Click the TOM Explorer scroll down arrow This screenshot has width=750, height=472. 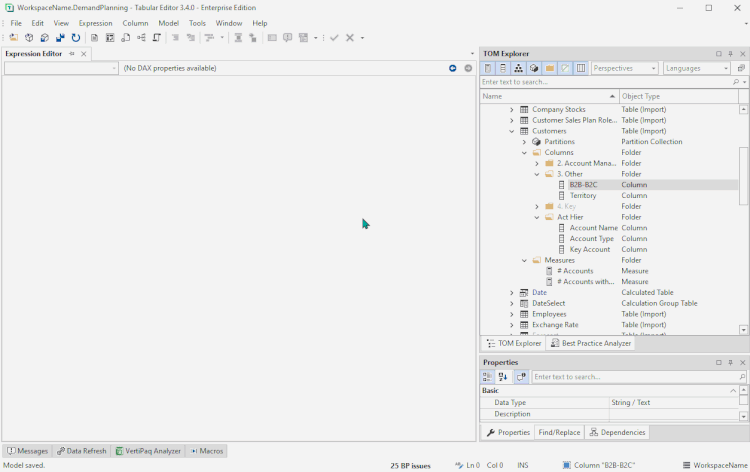pos(743,330)
